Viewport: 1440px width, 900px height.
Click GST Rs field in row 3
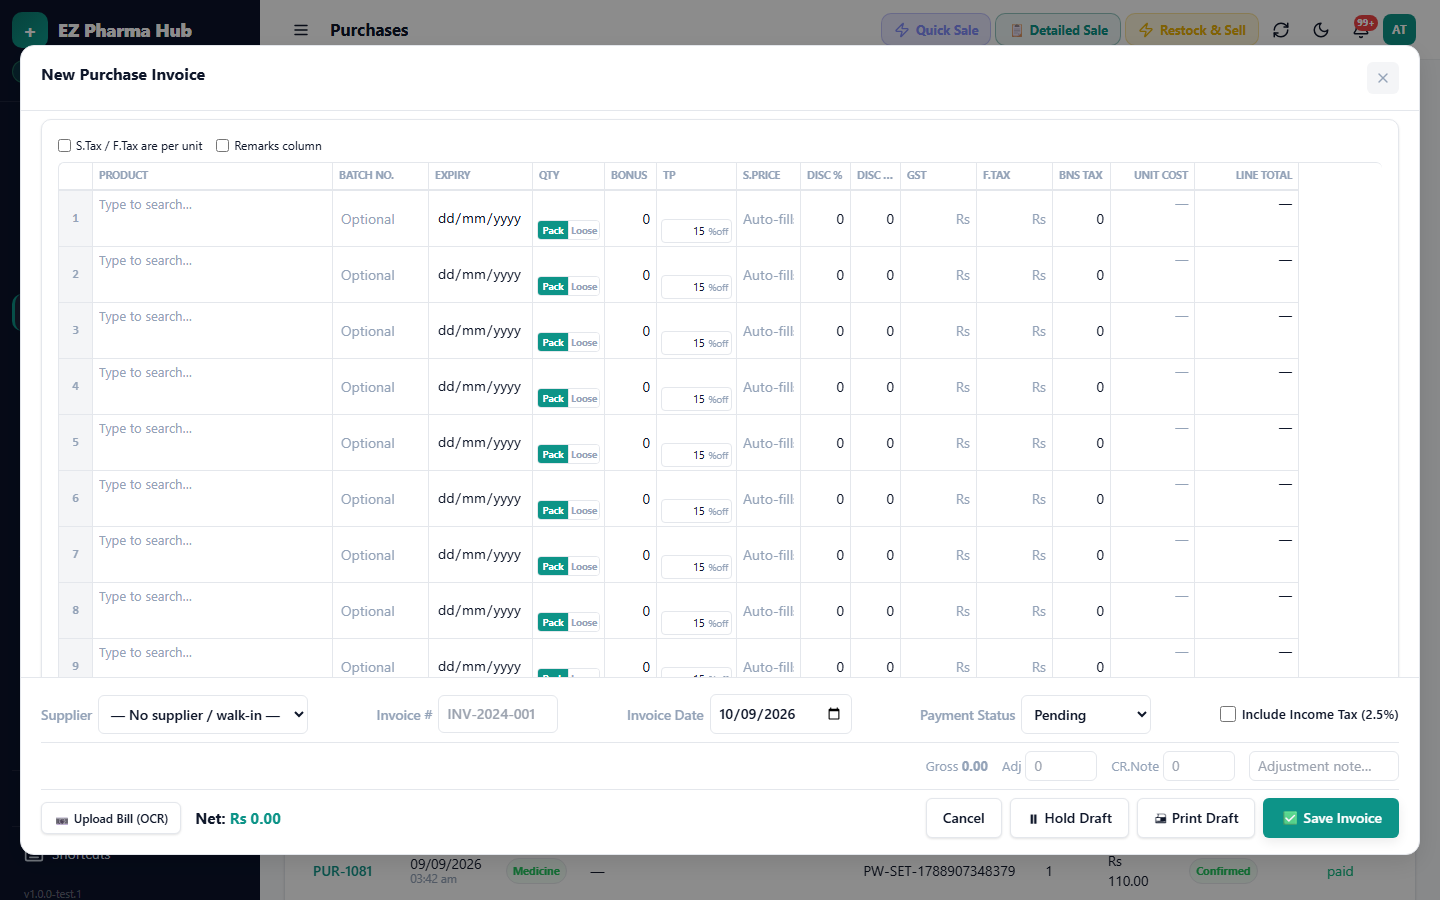[938, 331]
